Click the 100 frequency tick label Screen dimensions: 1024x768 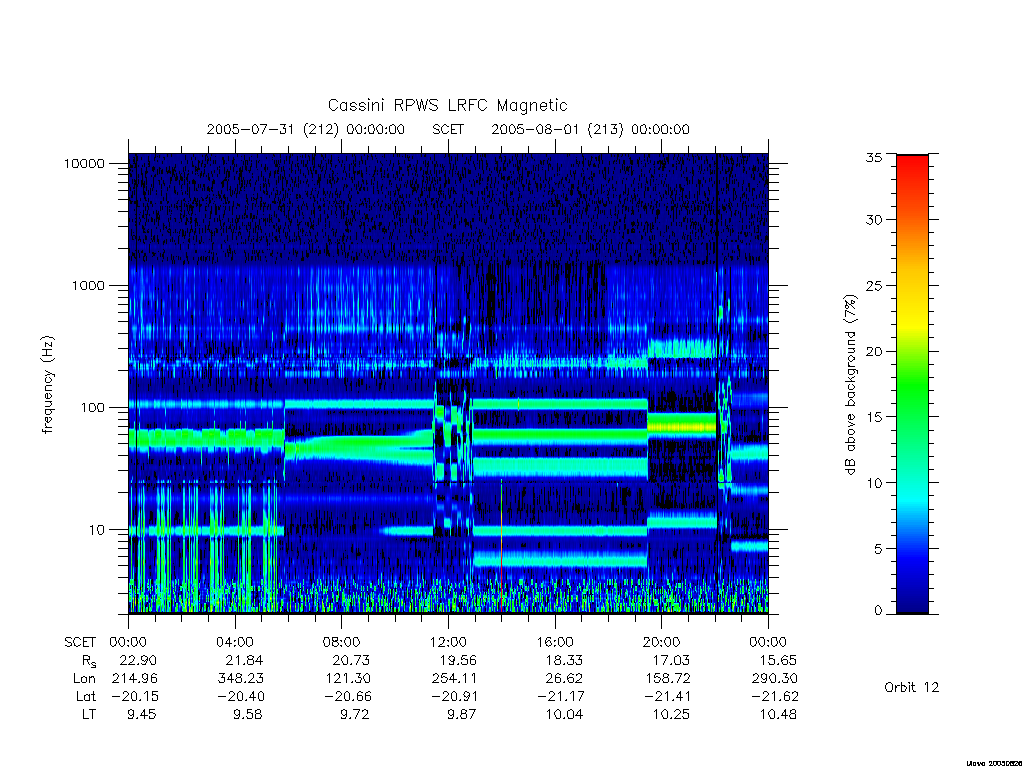pos(92,408)
